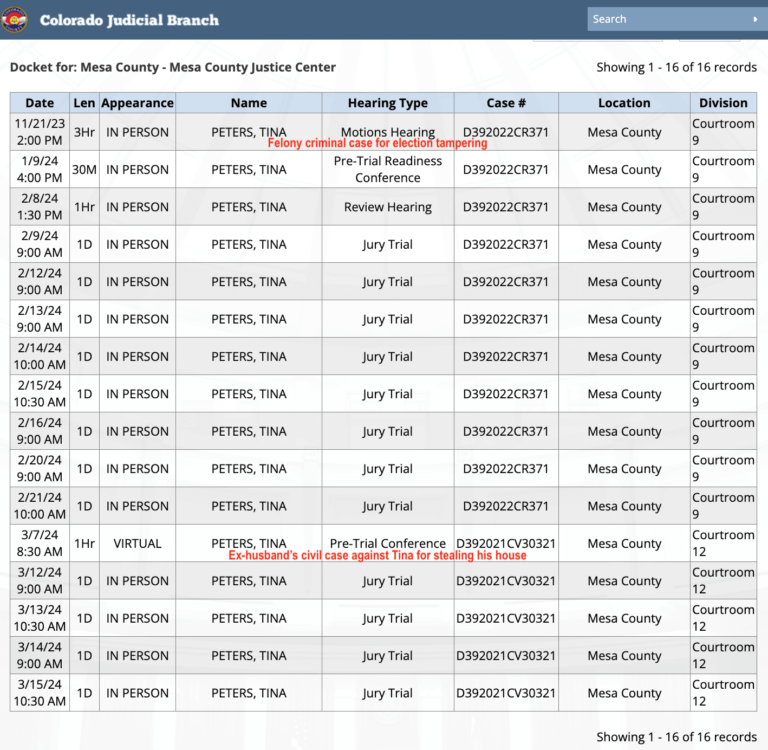The height and width of the screenshot is (750, 768).
Task: Click the 30M length cell
Action: (x=84, y=169)
